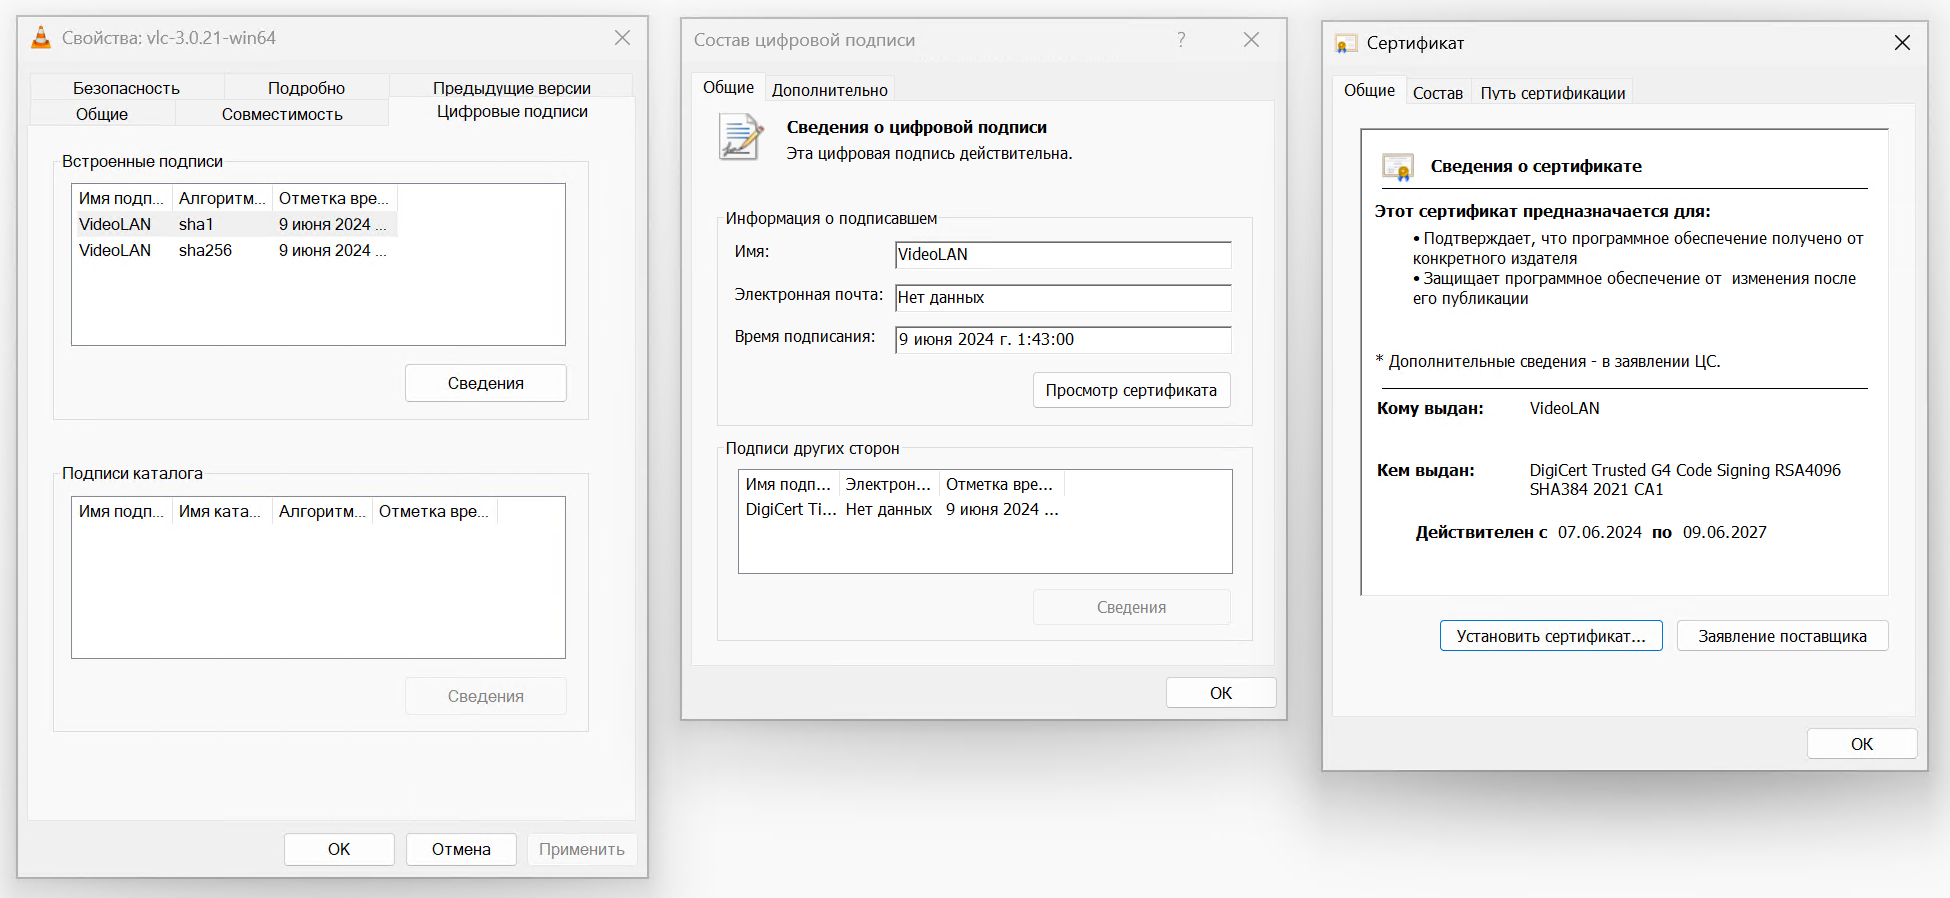Click the Электронная почта field
This screenshot has height=898, width=1950.
point(1063,297)
